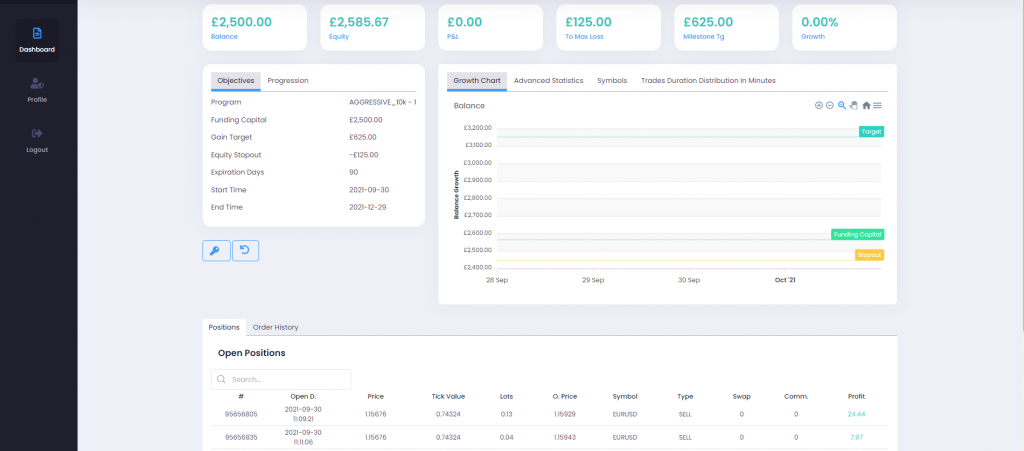
Task: Click the Logout sidebar icon
Action: click(37, 133)
